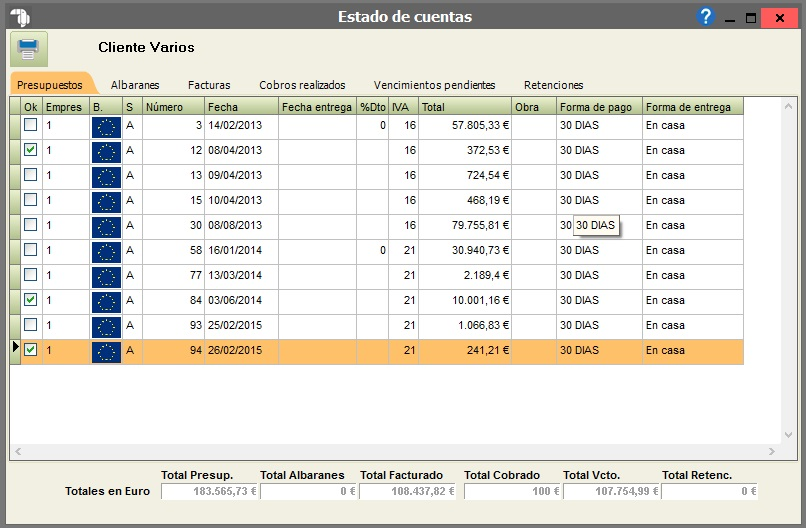Screen dimensions: 806x528
Task: Click the EU flag in presupuesto 30 row
Action: click(x=106, y=227)
